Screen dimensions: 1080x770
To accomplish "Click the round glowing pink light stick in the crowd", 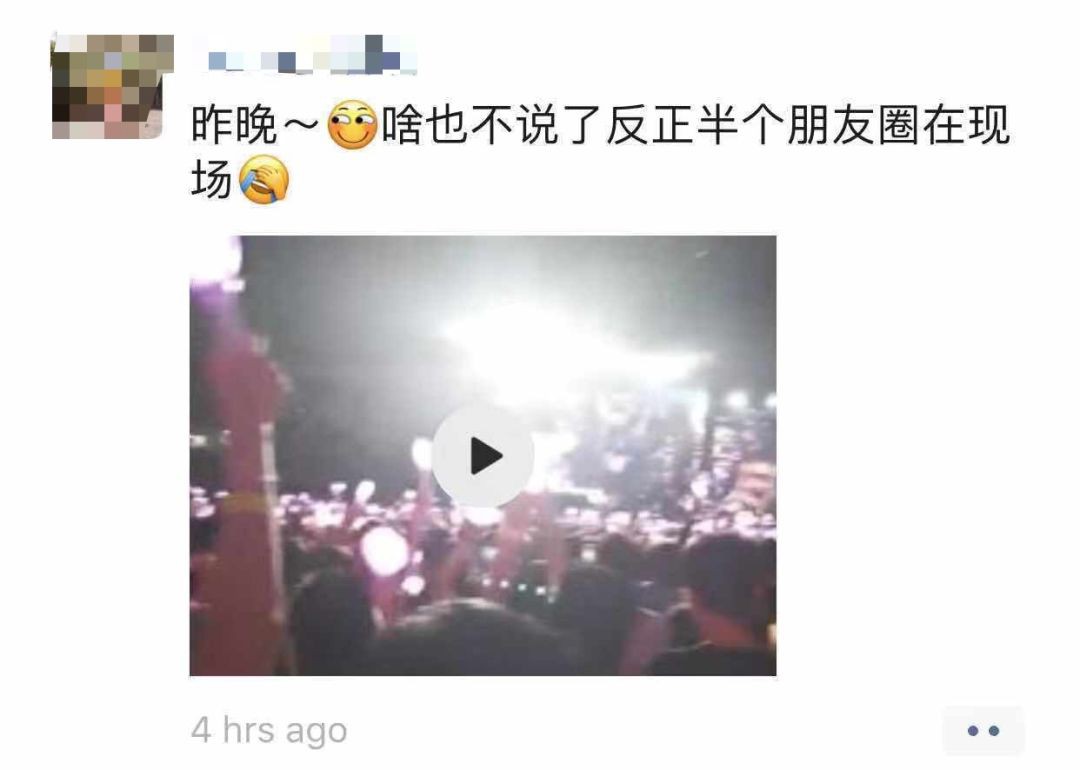I will 384,551.
